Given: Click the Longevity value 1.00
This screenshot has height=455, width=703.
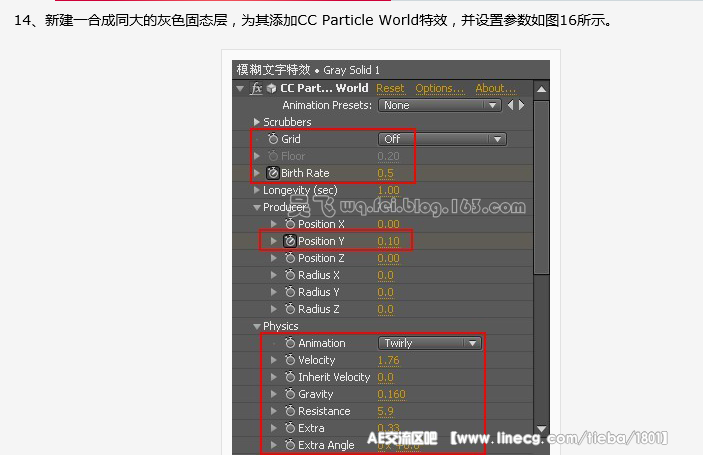Looking at the screenshot, I should (388, 191).
